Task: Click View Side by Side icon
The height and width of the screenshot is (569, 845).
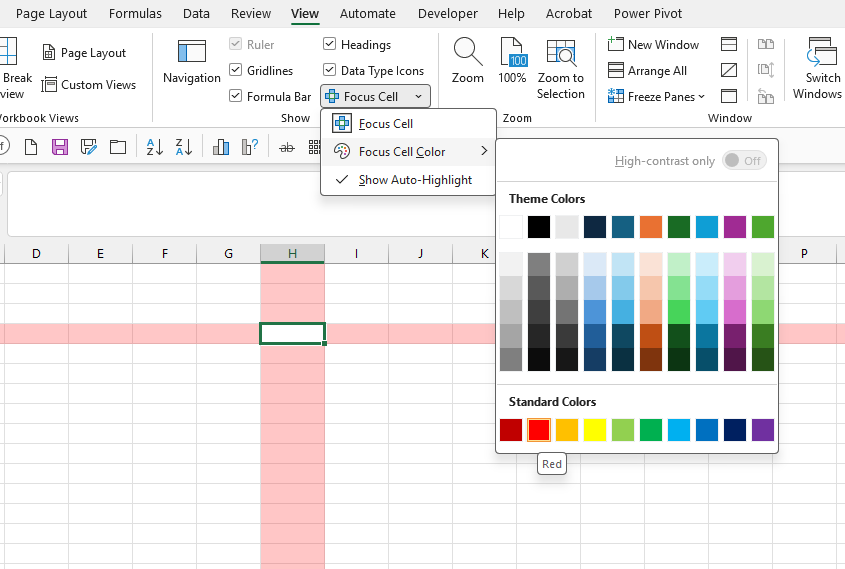Action: [x=766, y=44]
